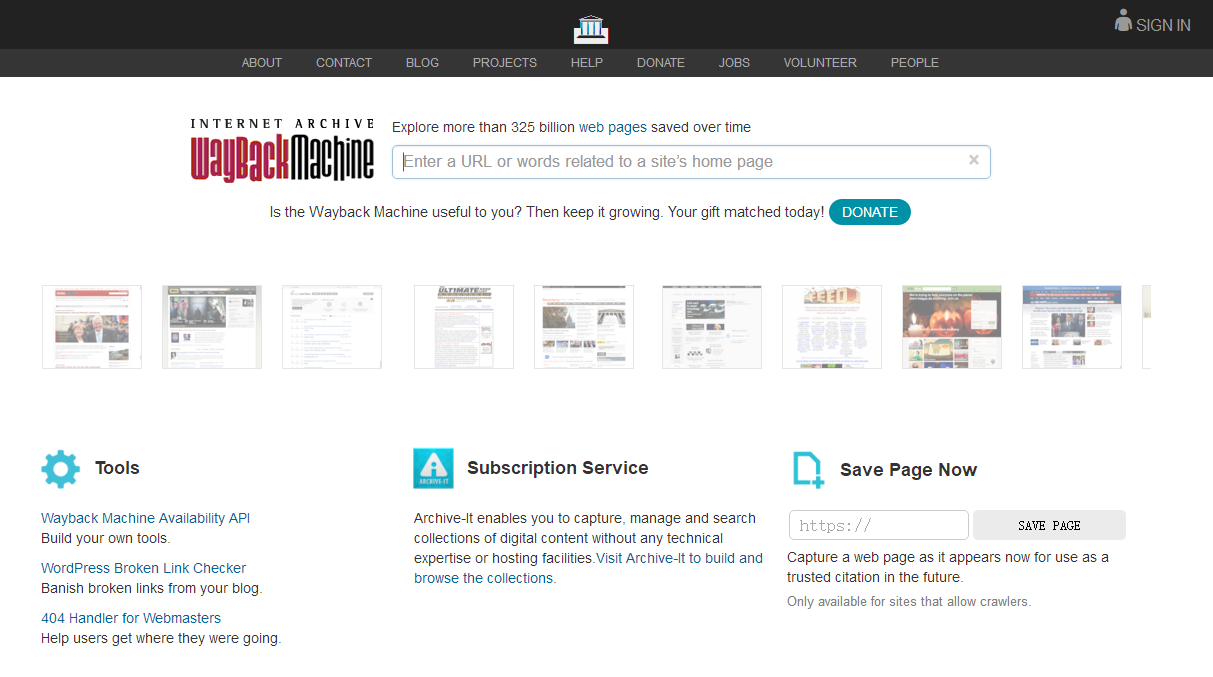Screen dimensions: 1213x677
Task: Click the 'Save Page Now' heading
Action: 908,470
